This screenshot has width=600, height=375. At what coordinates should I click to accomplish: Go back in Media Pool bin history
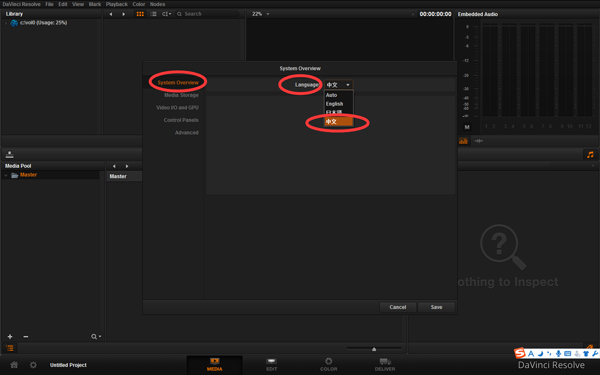[114, 166]
